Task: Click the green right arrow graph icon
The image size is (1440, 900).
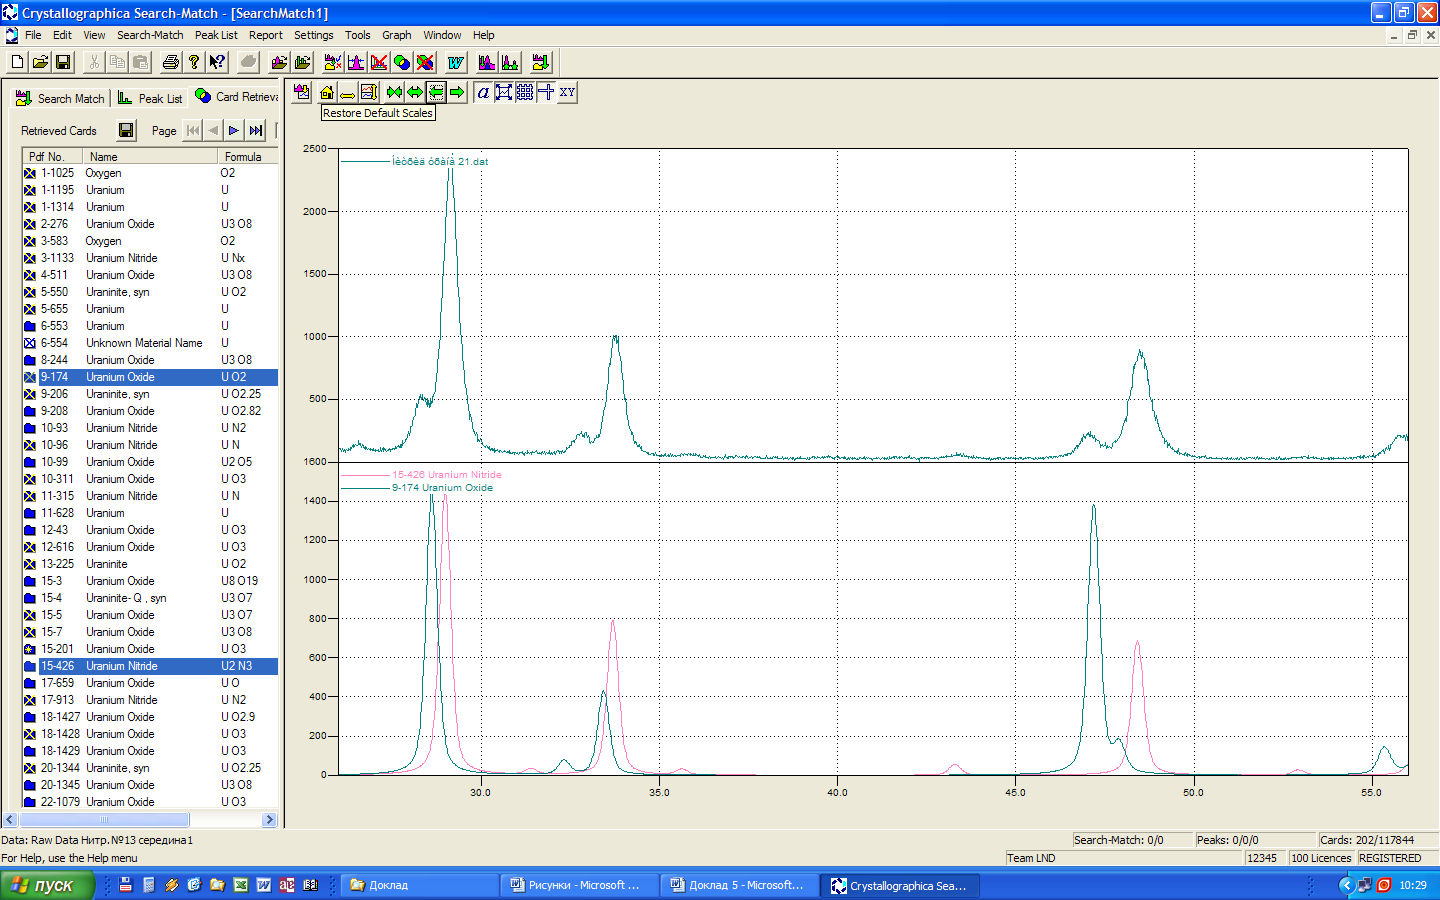Action: click(457, 92)
